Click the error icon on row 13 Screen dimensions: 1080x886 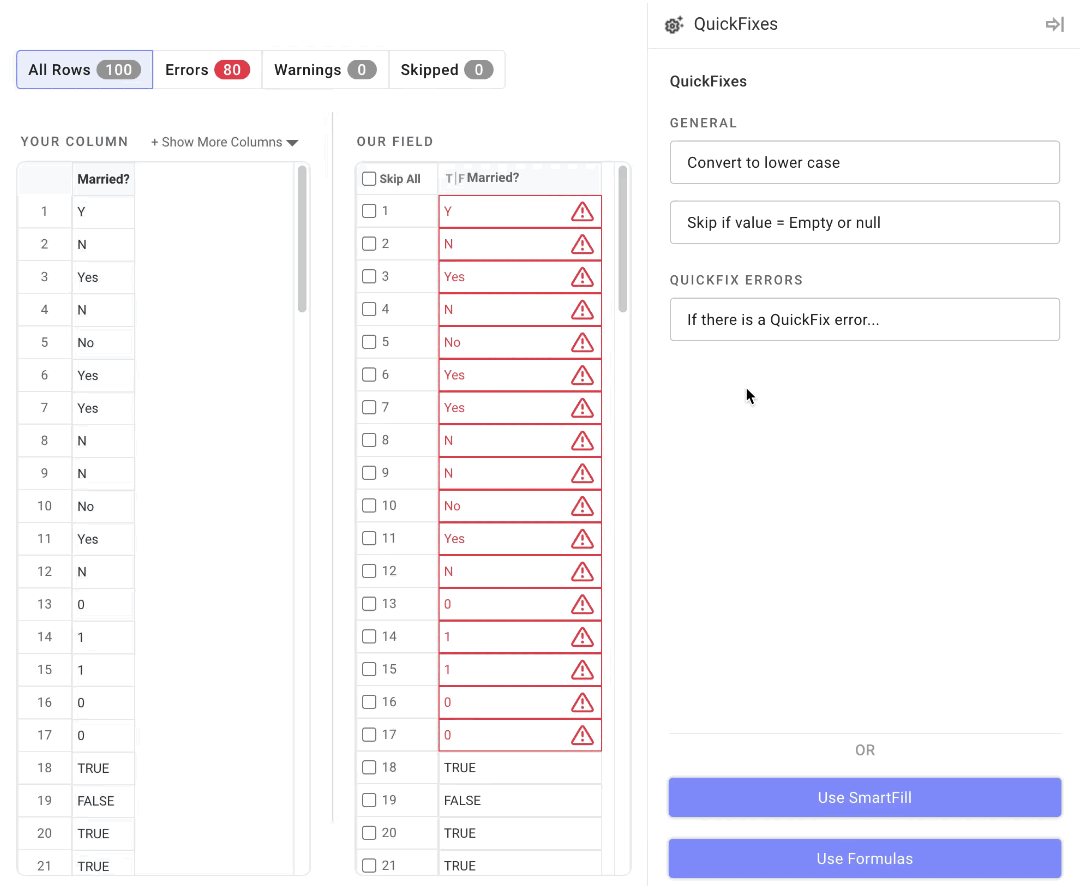(x=582, y=604)
